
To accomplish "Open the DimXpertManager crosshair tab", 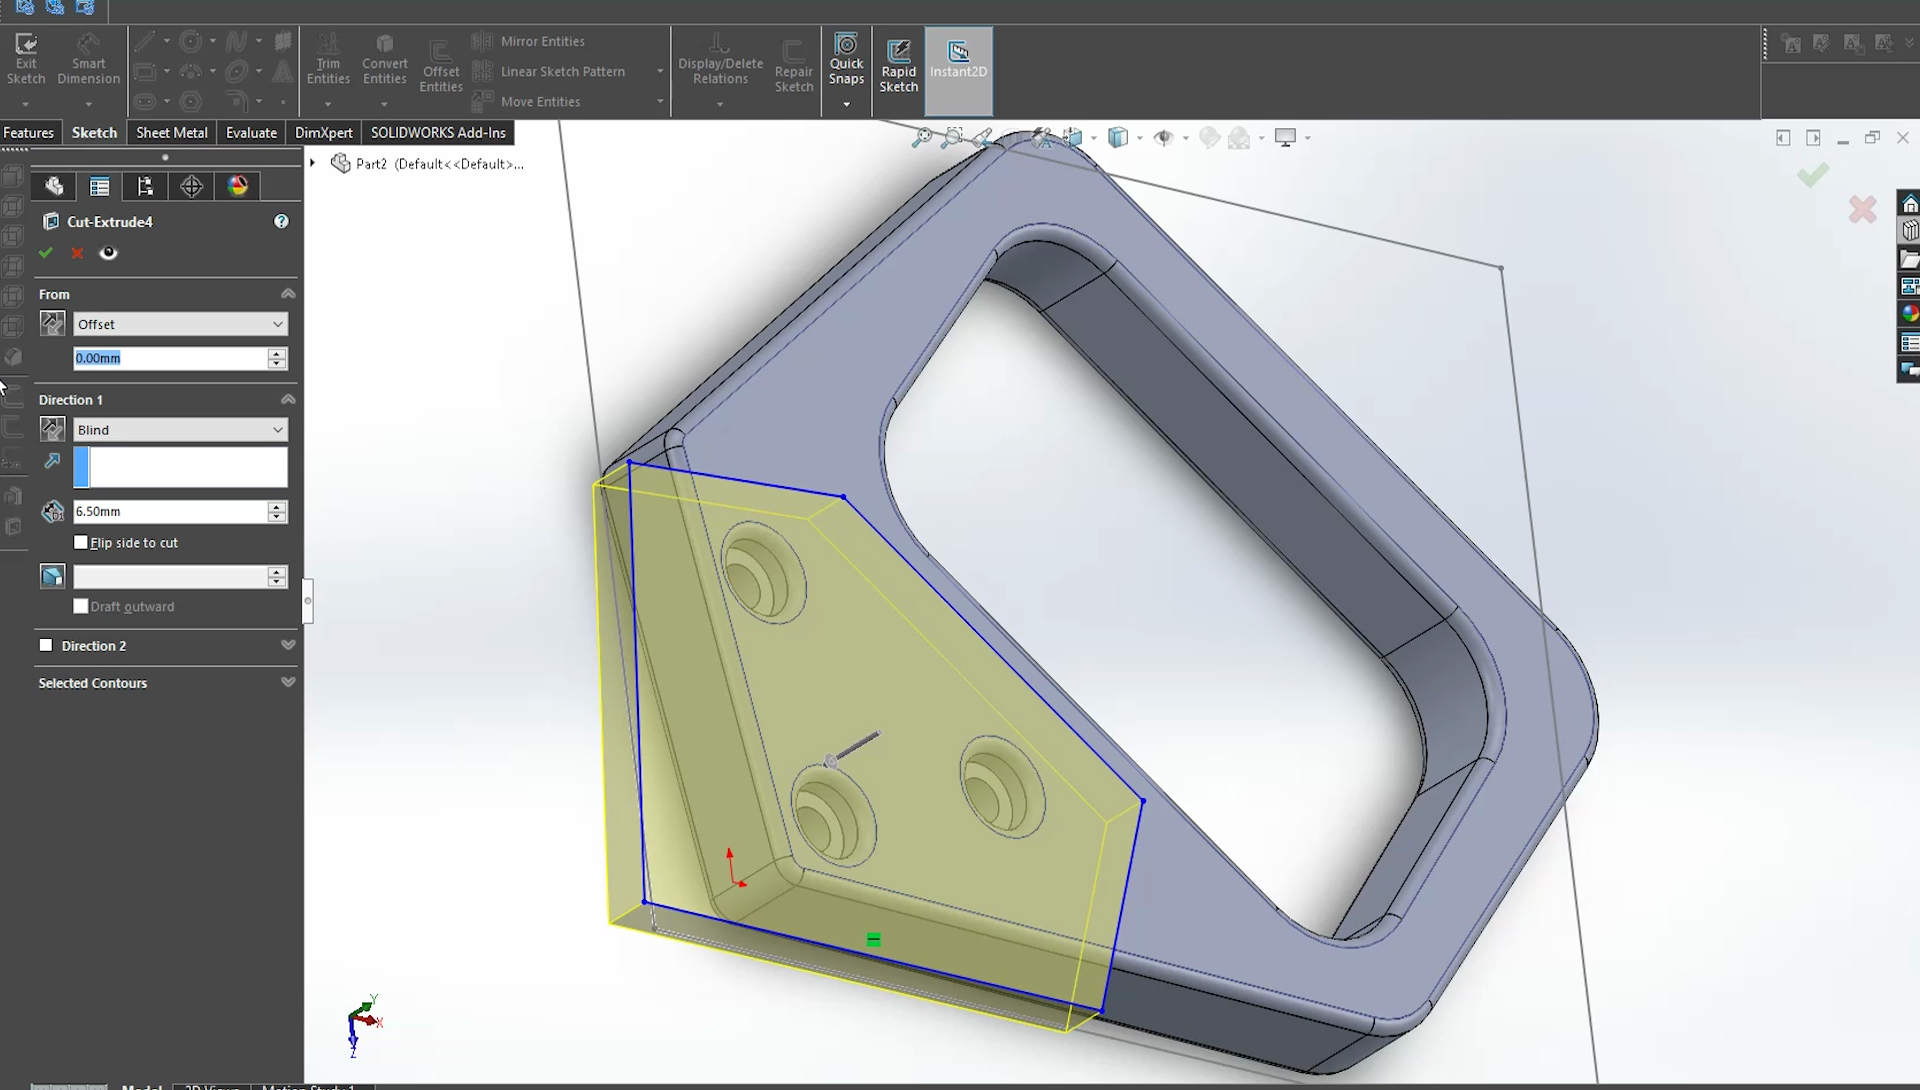I will 191,186.
